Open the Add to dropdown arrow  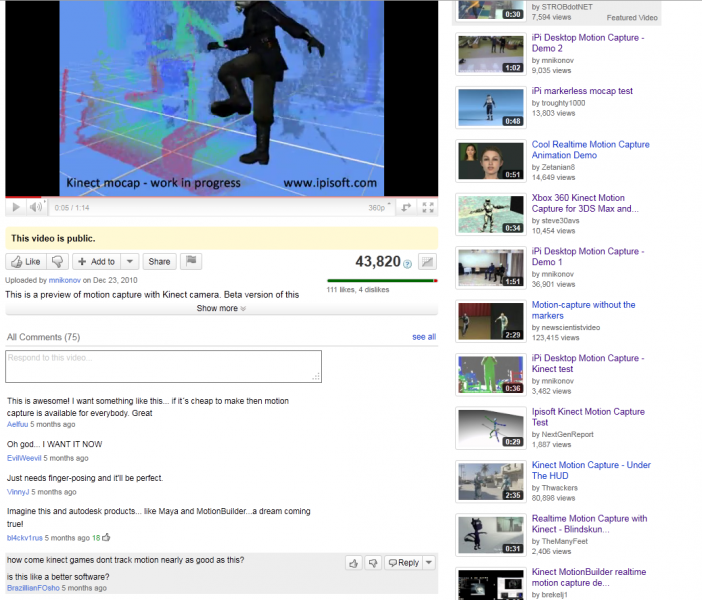click(130, 261)
